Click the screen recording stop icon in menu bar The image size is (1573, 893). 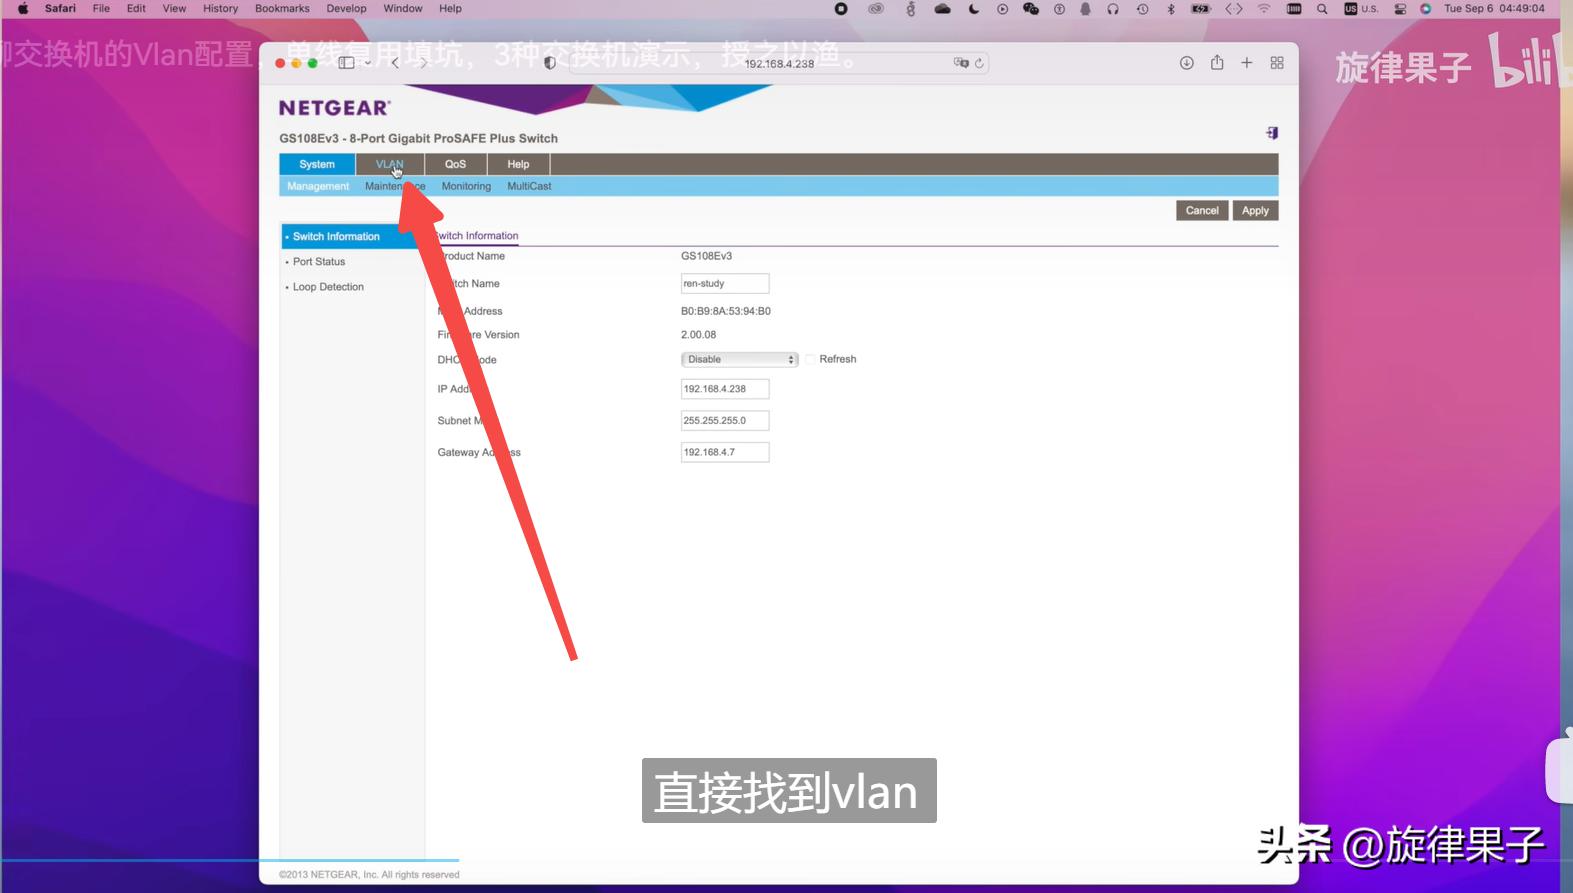pyautogui.click(x=841, y=8)
